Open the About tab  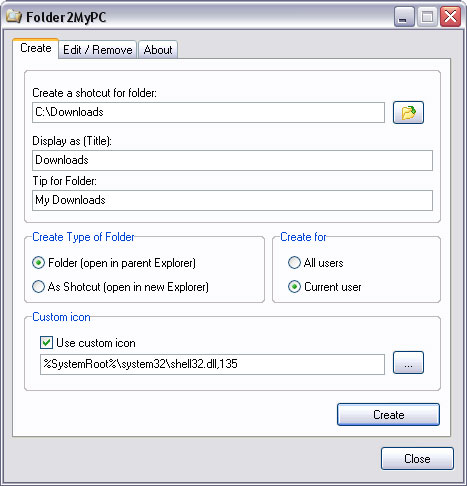click(x=158, y=50)
